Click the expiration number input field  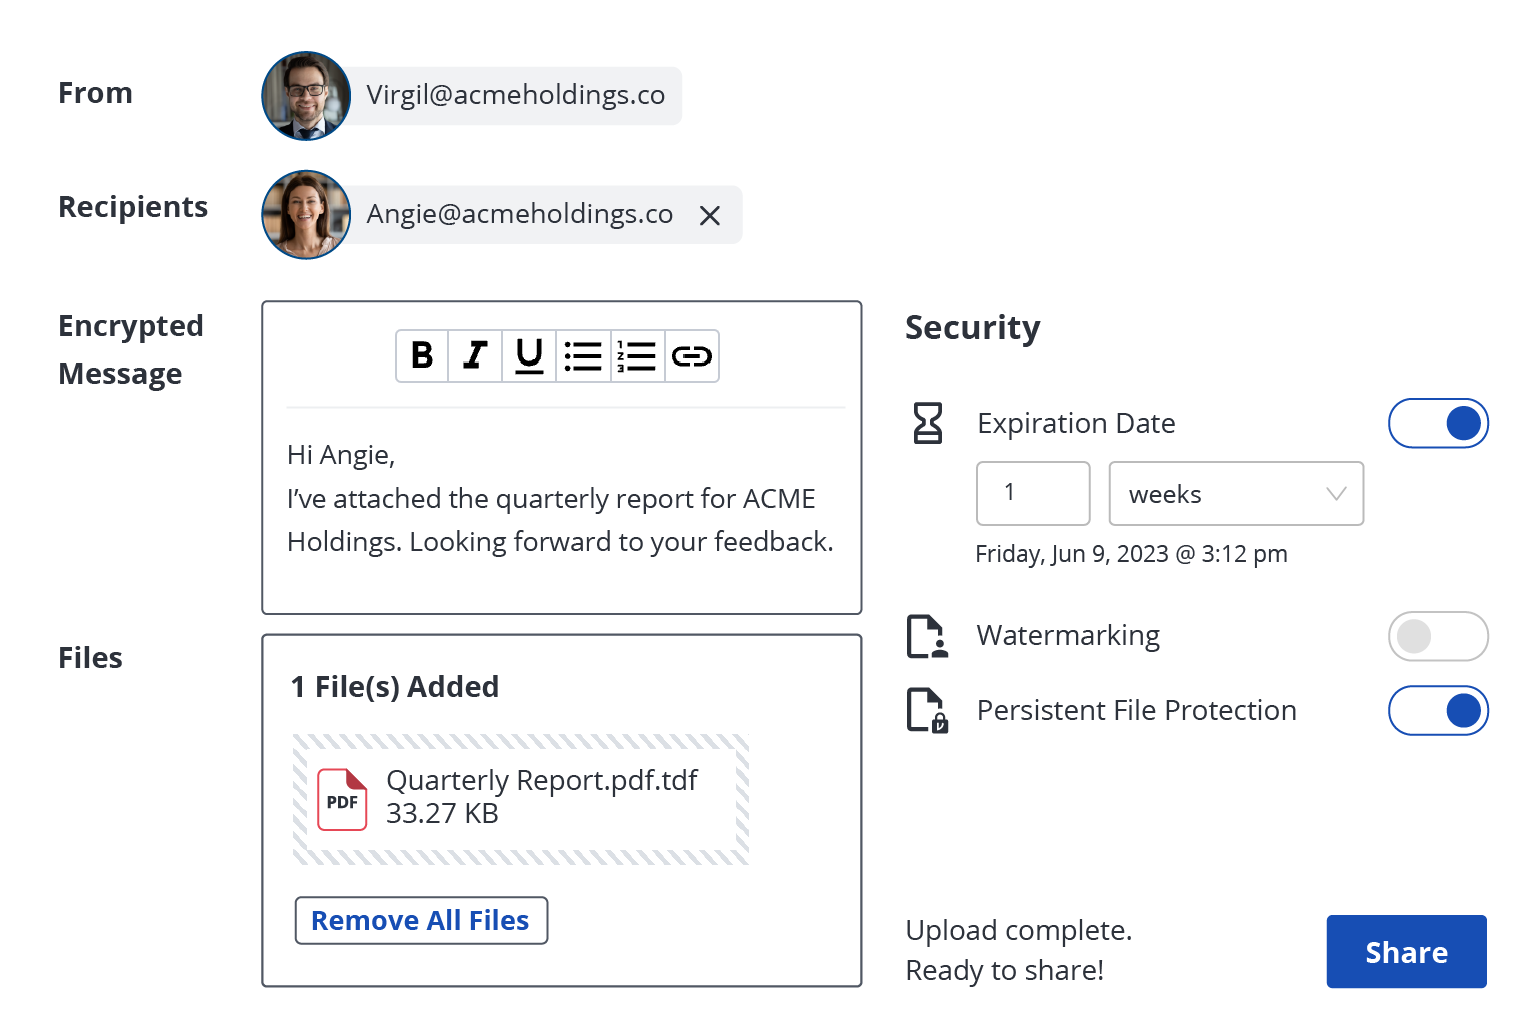click(x=1032, y=494)
